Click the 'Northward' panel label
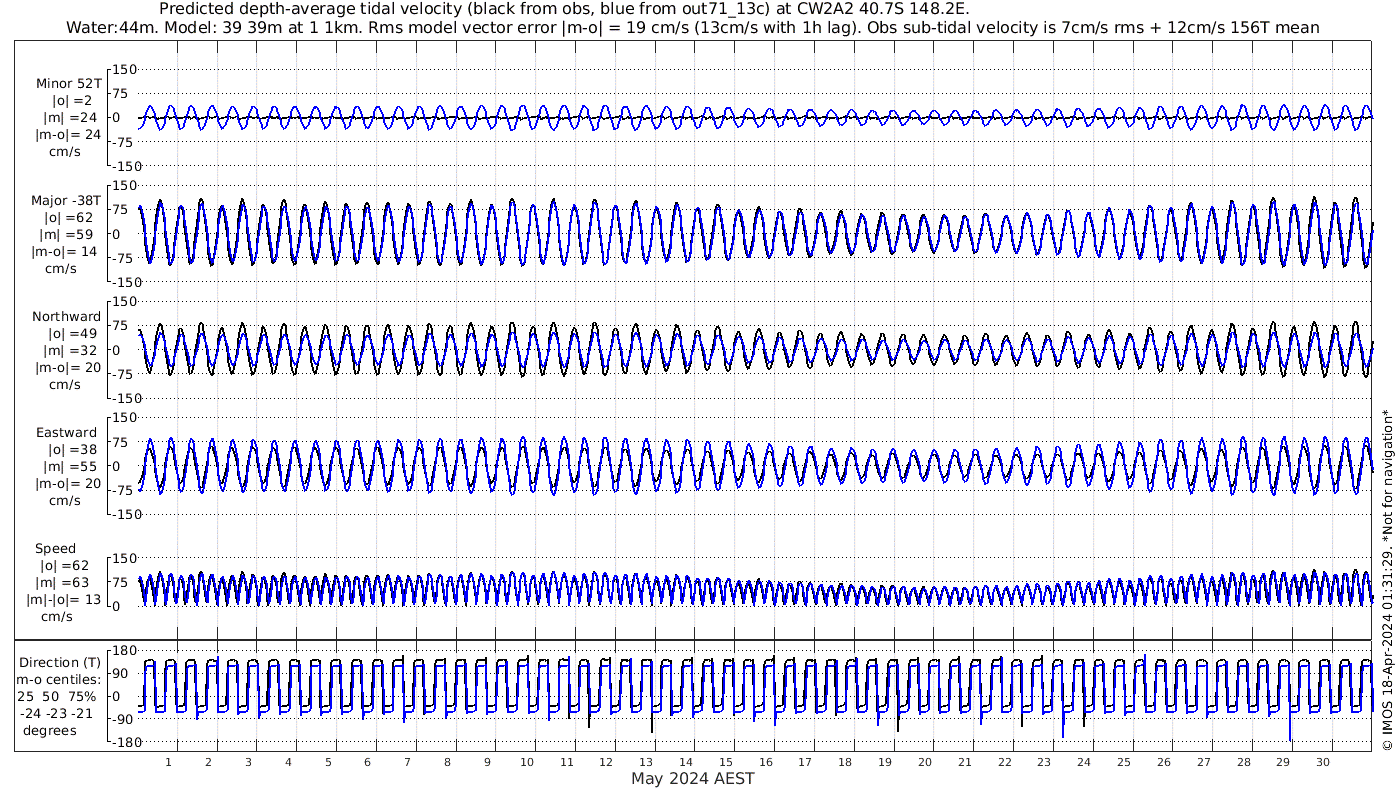The image size is (1400, 800). pos(66,317)
